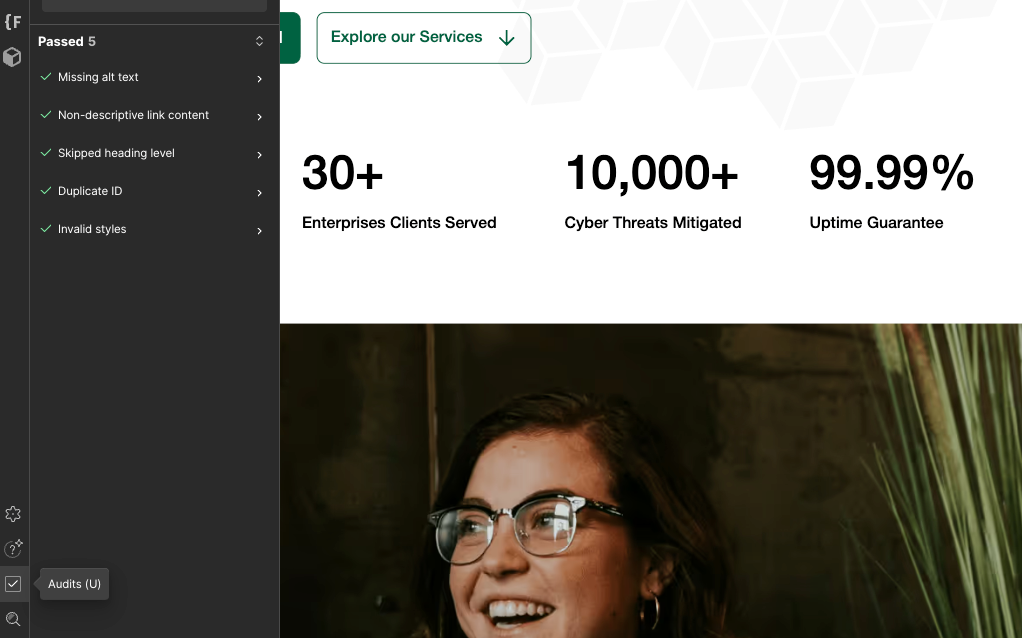The image size is (1022, 638).
Task: Expand the Missing alt text chevron
Action: [259, 79]
